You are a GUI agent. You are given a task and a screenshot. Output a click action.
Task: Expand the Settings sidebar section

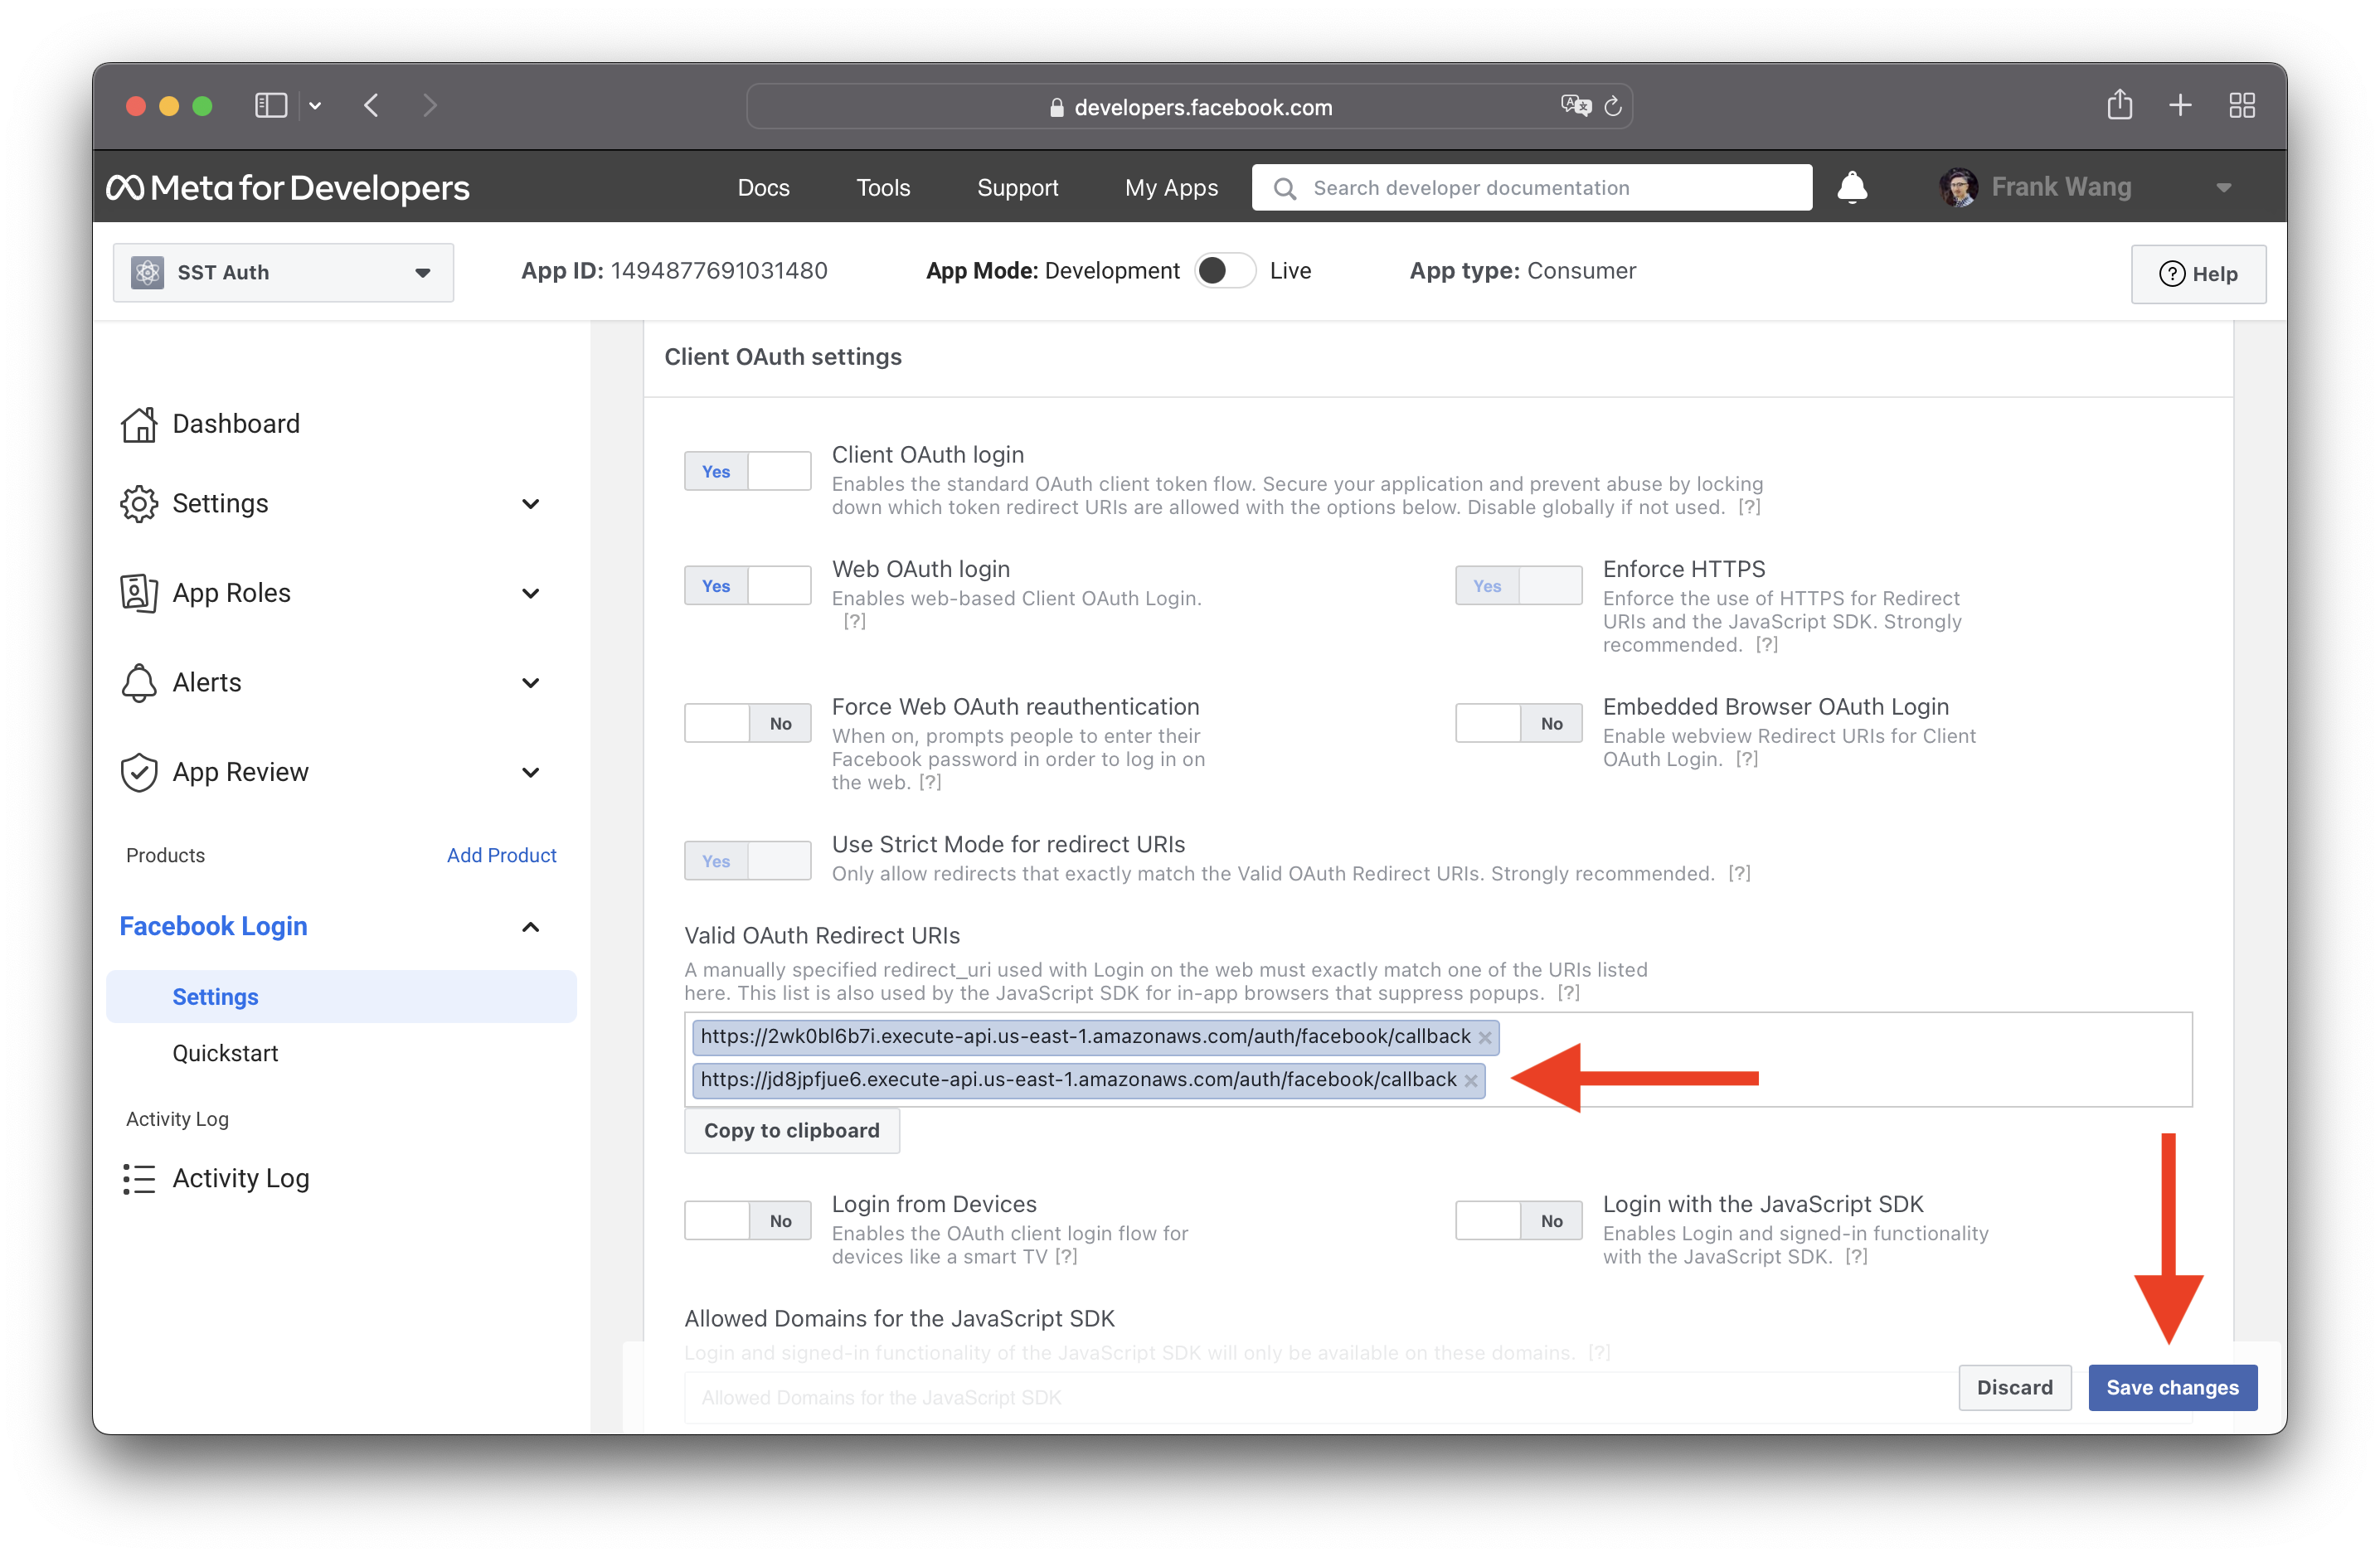pyautogui.click(x=531, y=503)
